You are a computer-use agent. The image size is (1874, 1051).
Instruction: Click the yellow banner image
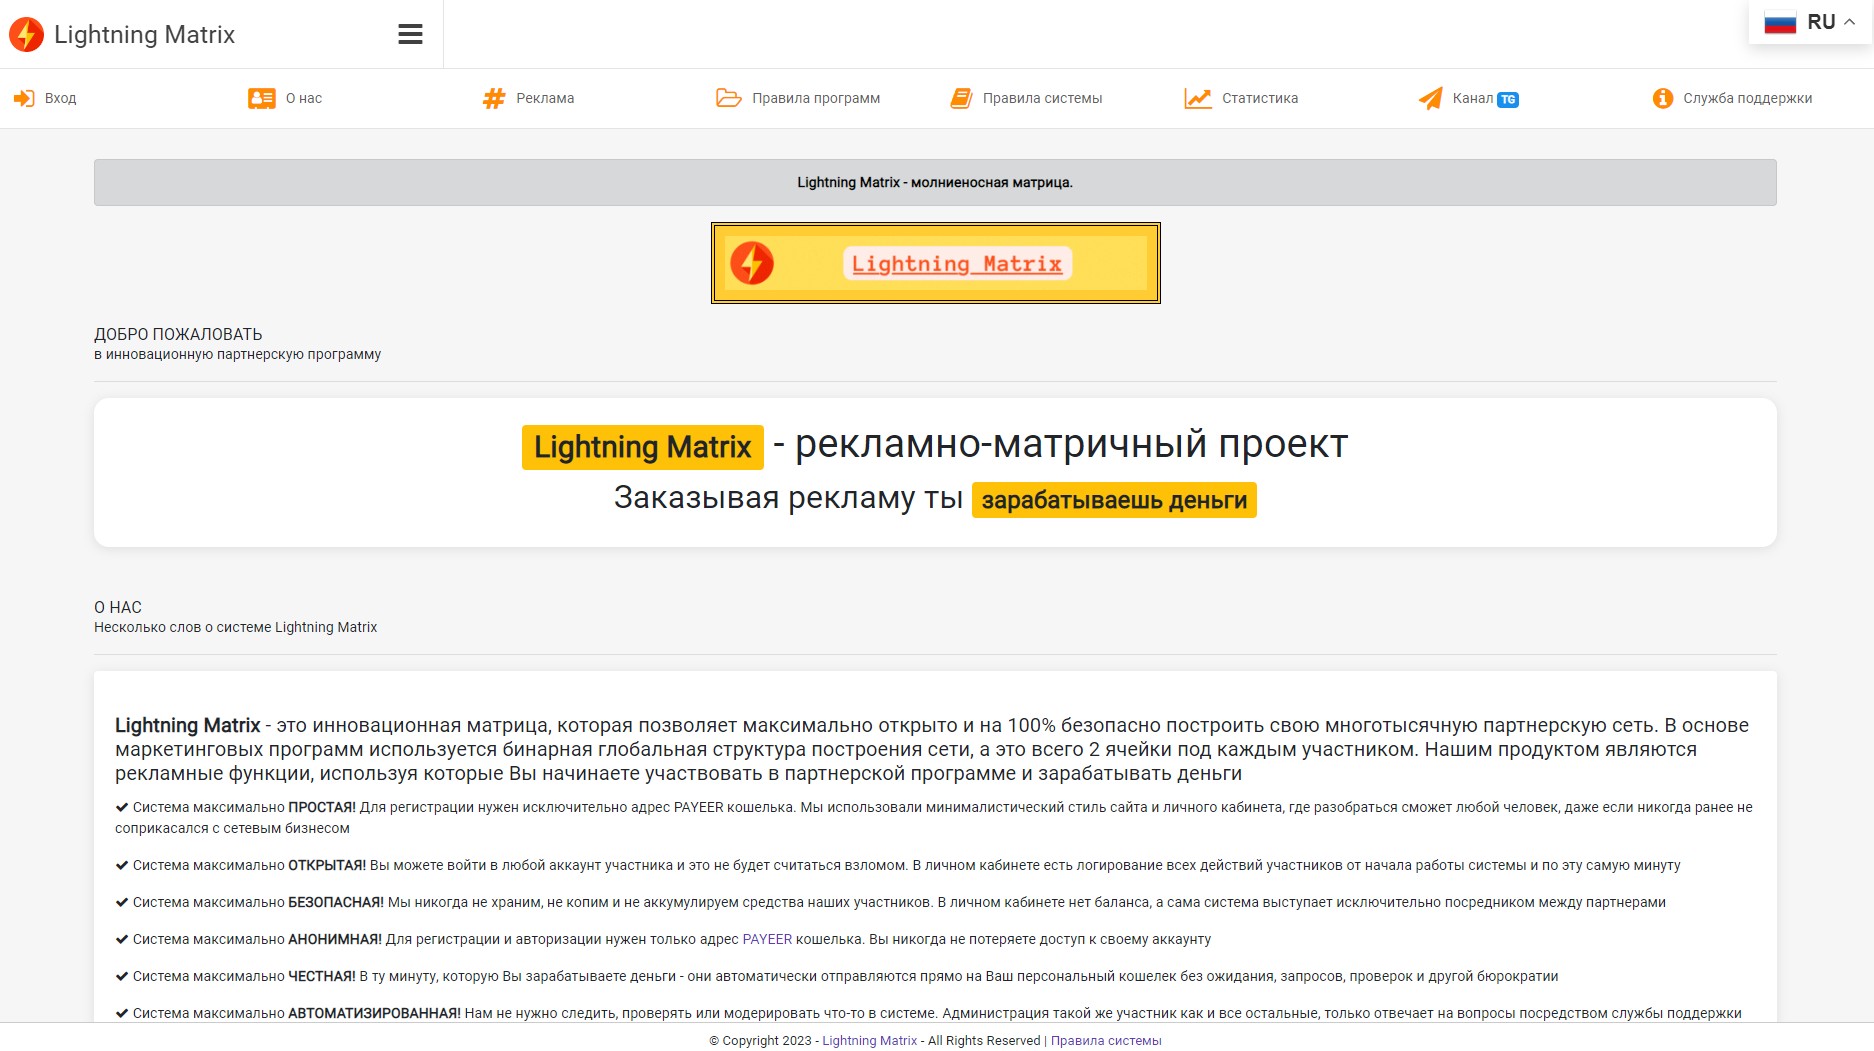pyautogui.click(x=936, y=263)
